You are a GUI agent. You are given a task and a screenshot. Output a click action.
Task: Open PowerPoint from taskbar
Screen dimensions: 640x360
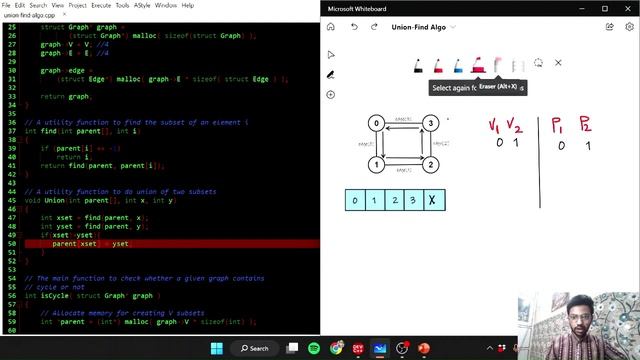click(424, 348)
